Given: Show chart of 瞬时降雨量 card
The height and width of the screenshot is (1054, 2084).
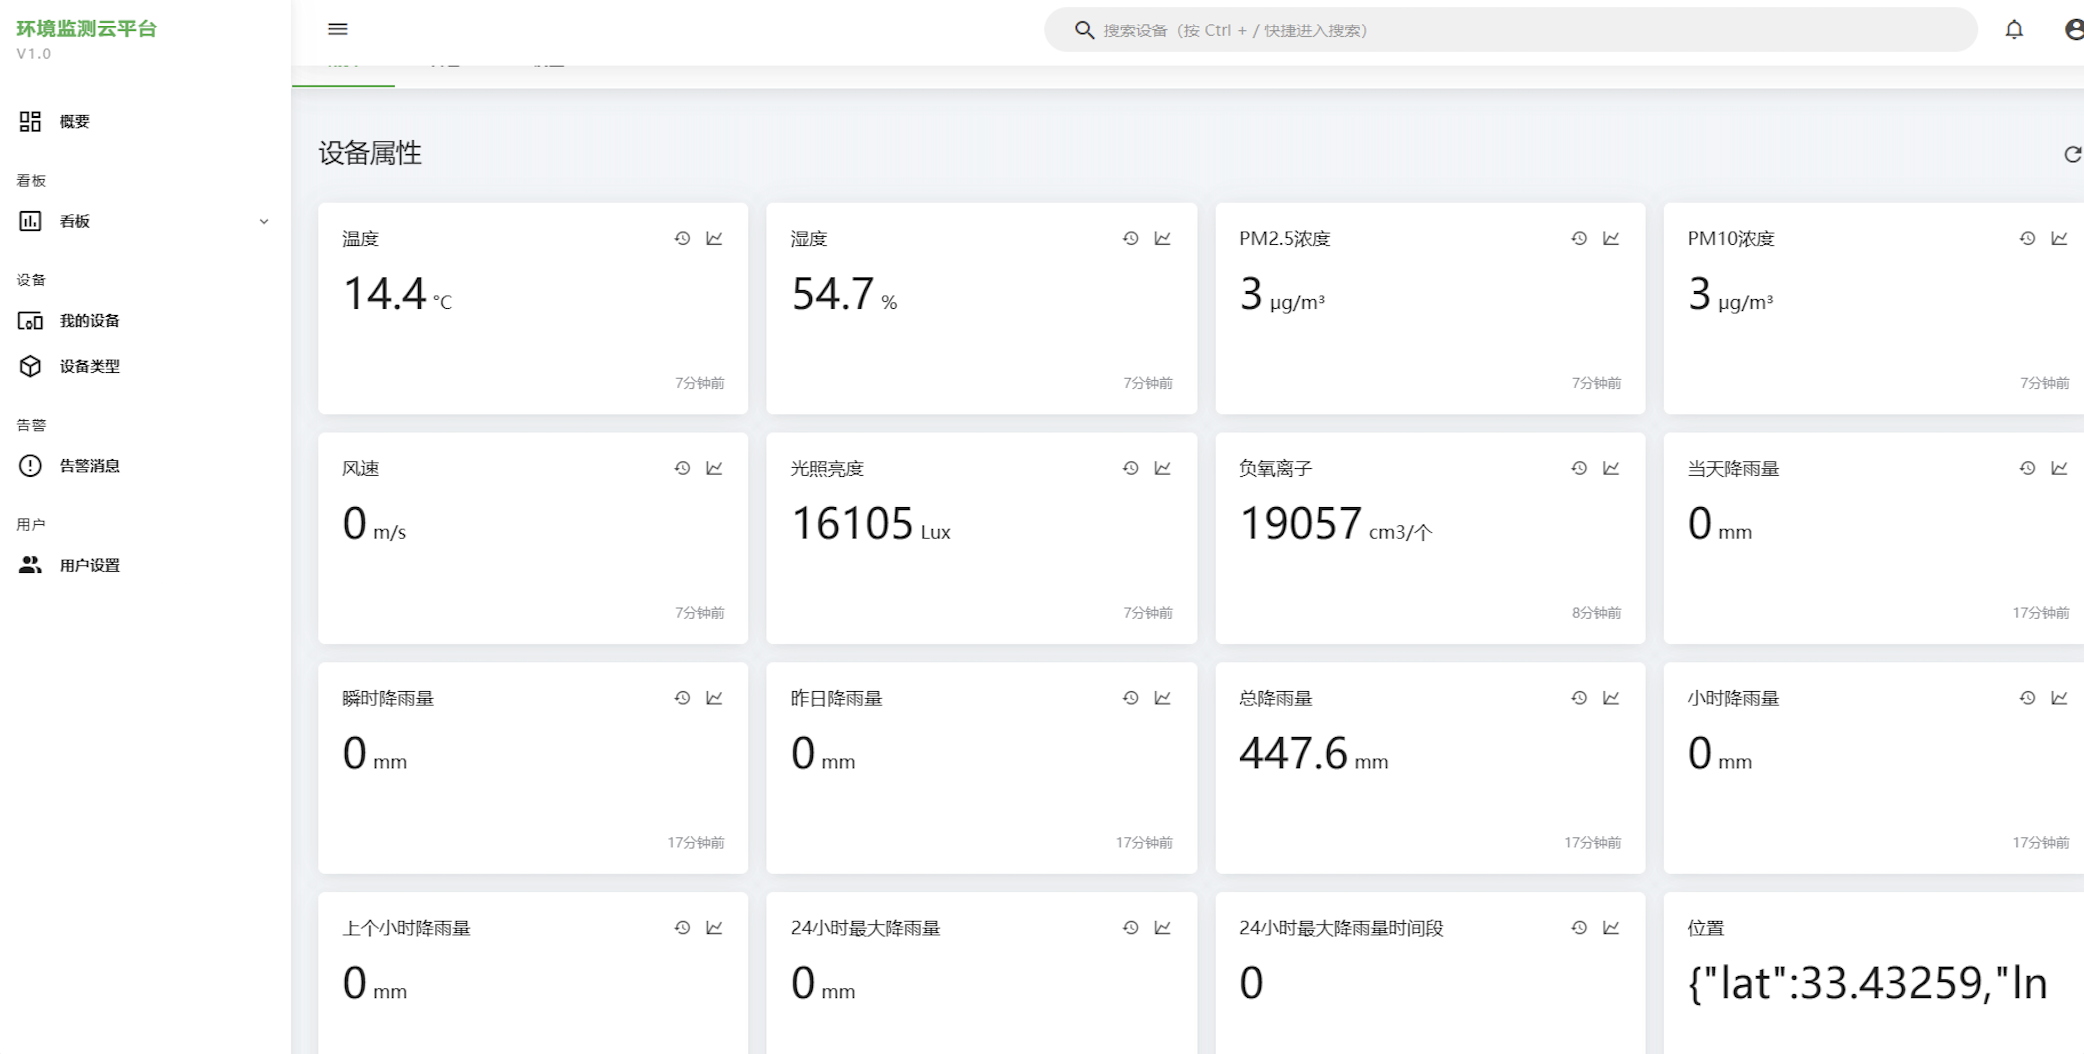Looking at the screenshot, I should [714, 698].
